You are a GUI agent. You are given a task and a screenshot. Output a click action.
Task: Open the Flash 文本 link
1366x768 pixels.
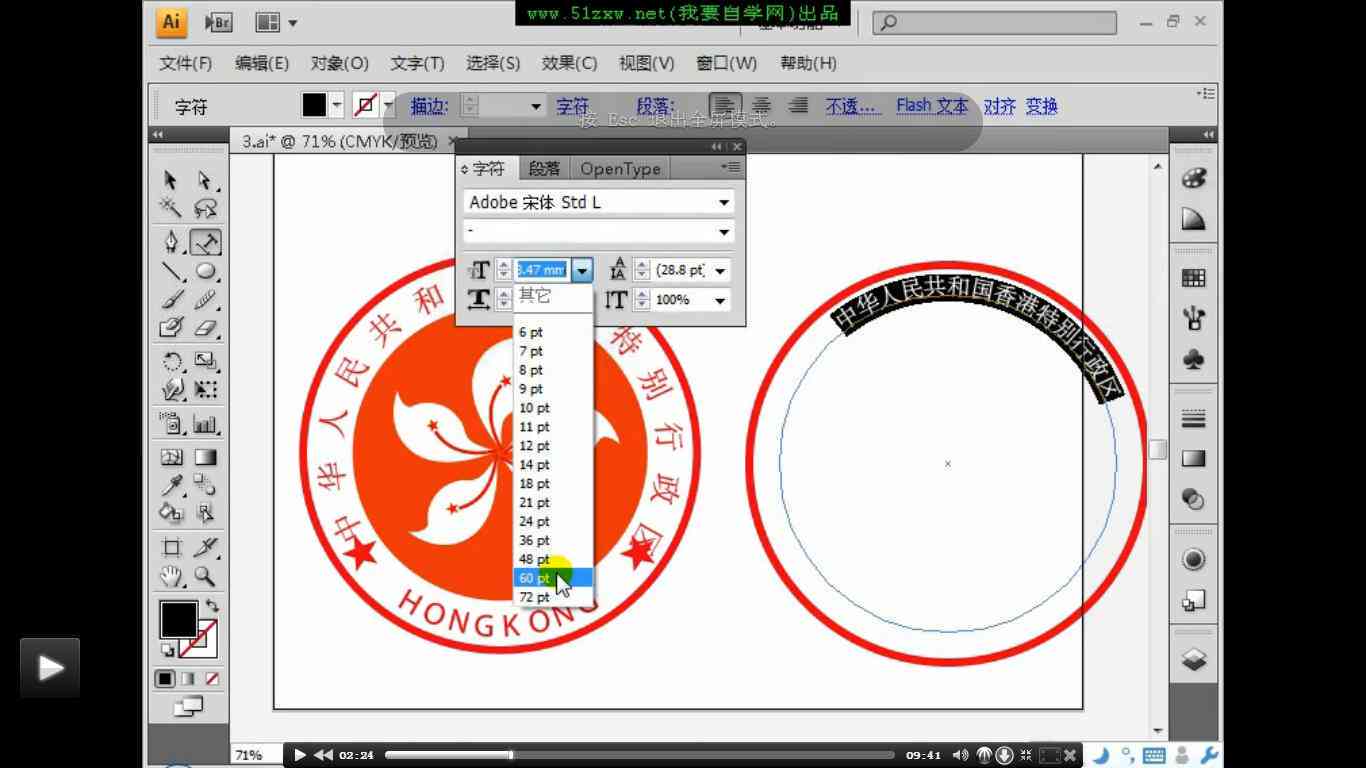coord(932,105)
